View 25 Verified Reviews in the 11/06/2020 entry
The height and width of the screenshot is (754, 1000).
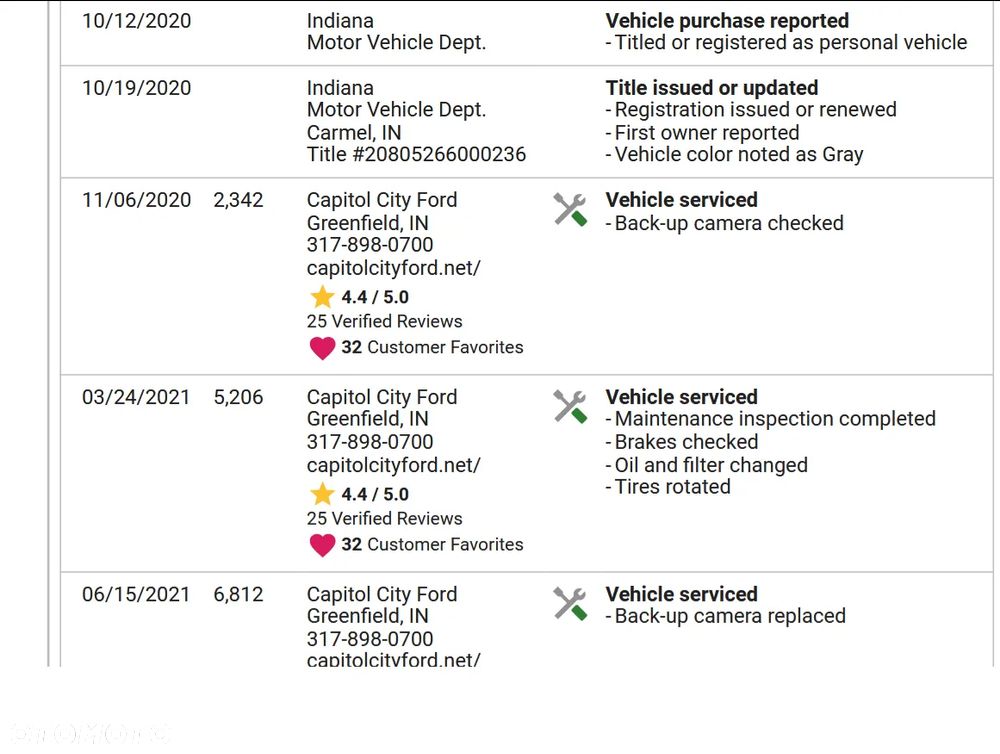click(x=384, y=321)
